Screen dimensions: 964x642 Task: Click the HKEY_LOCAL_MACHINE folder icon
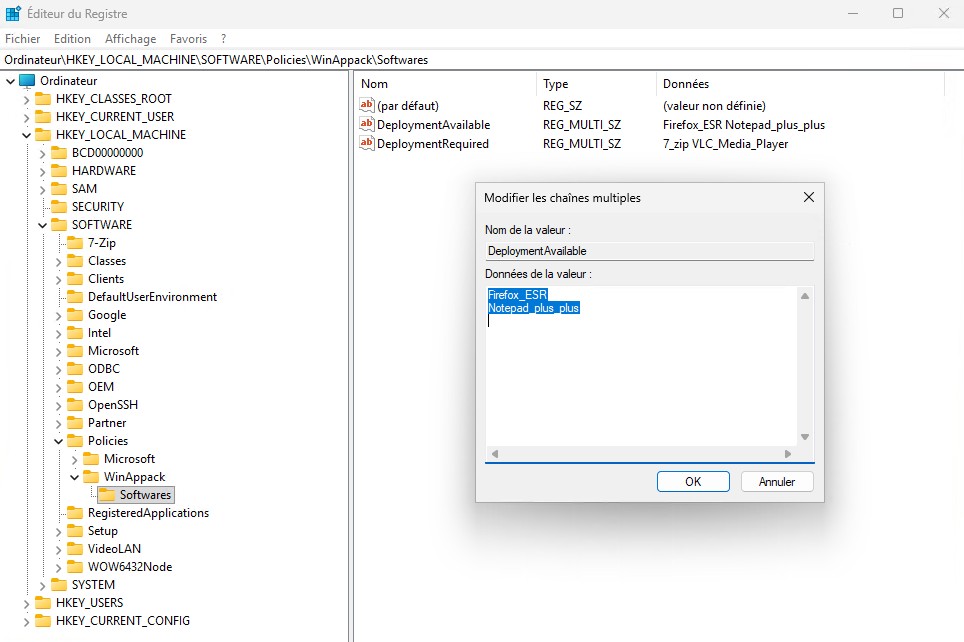43,135
